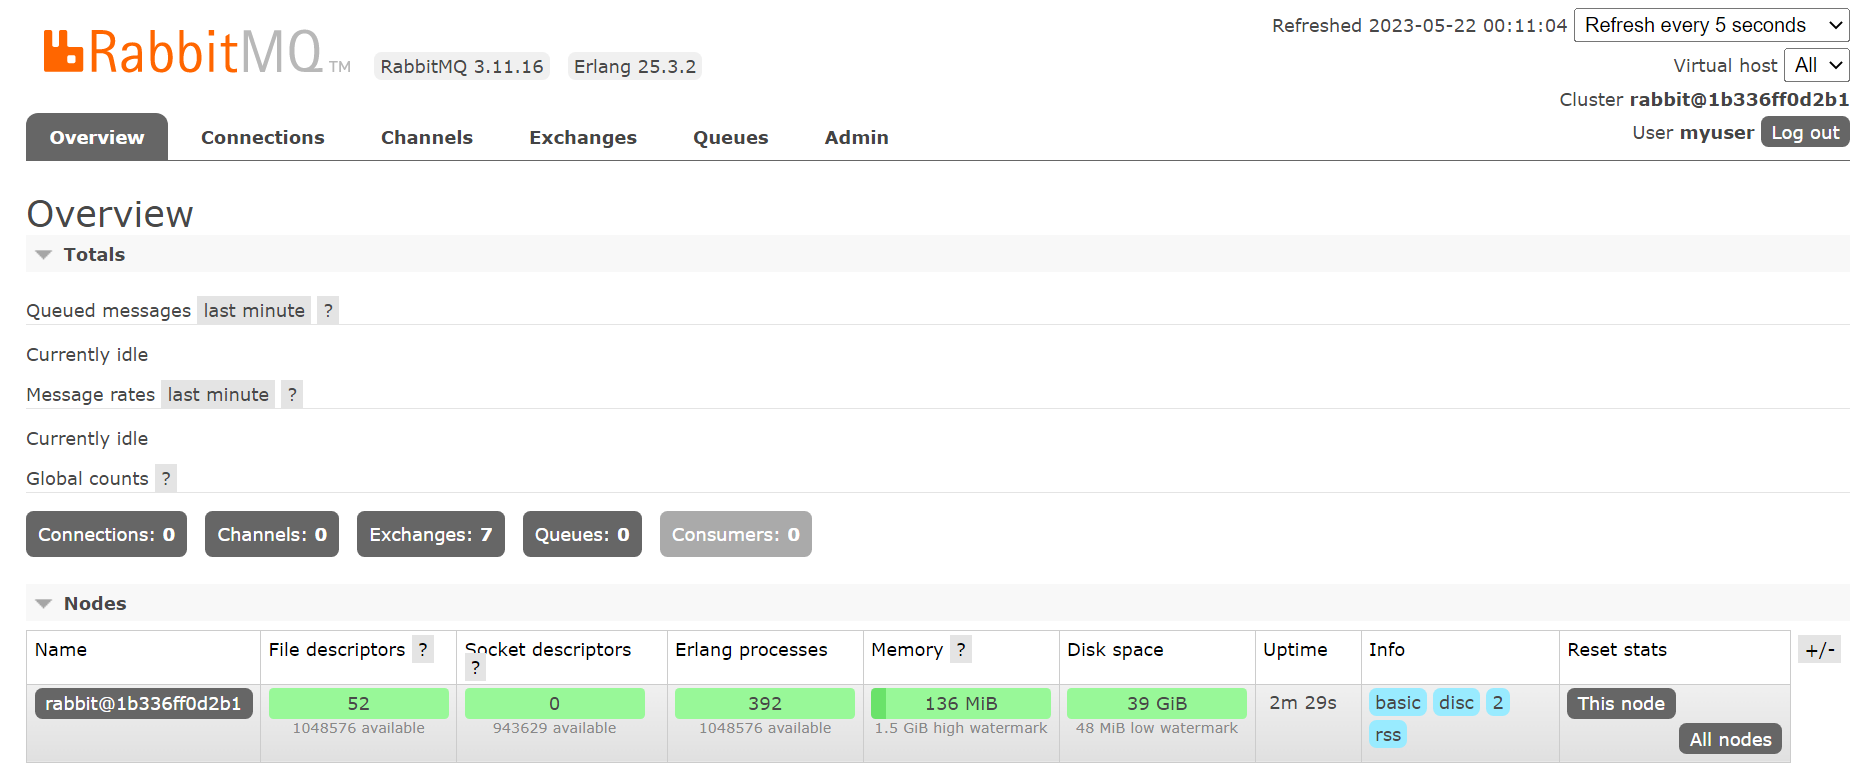Screen dimensions: 1851x778
Task: Click '1.5 GiB high watermark' text
Action: [961, 728]
